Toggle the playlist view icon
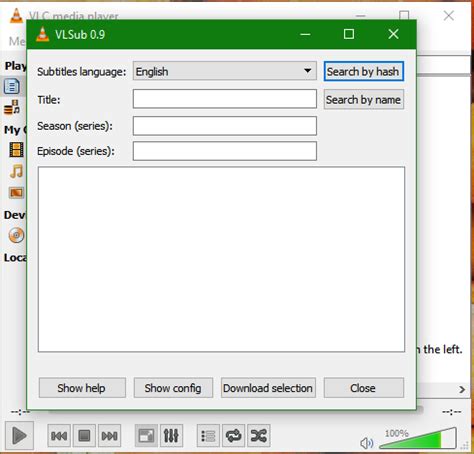Image resolution: width=474 pixels, height=454 pixels. [208, 435]
